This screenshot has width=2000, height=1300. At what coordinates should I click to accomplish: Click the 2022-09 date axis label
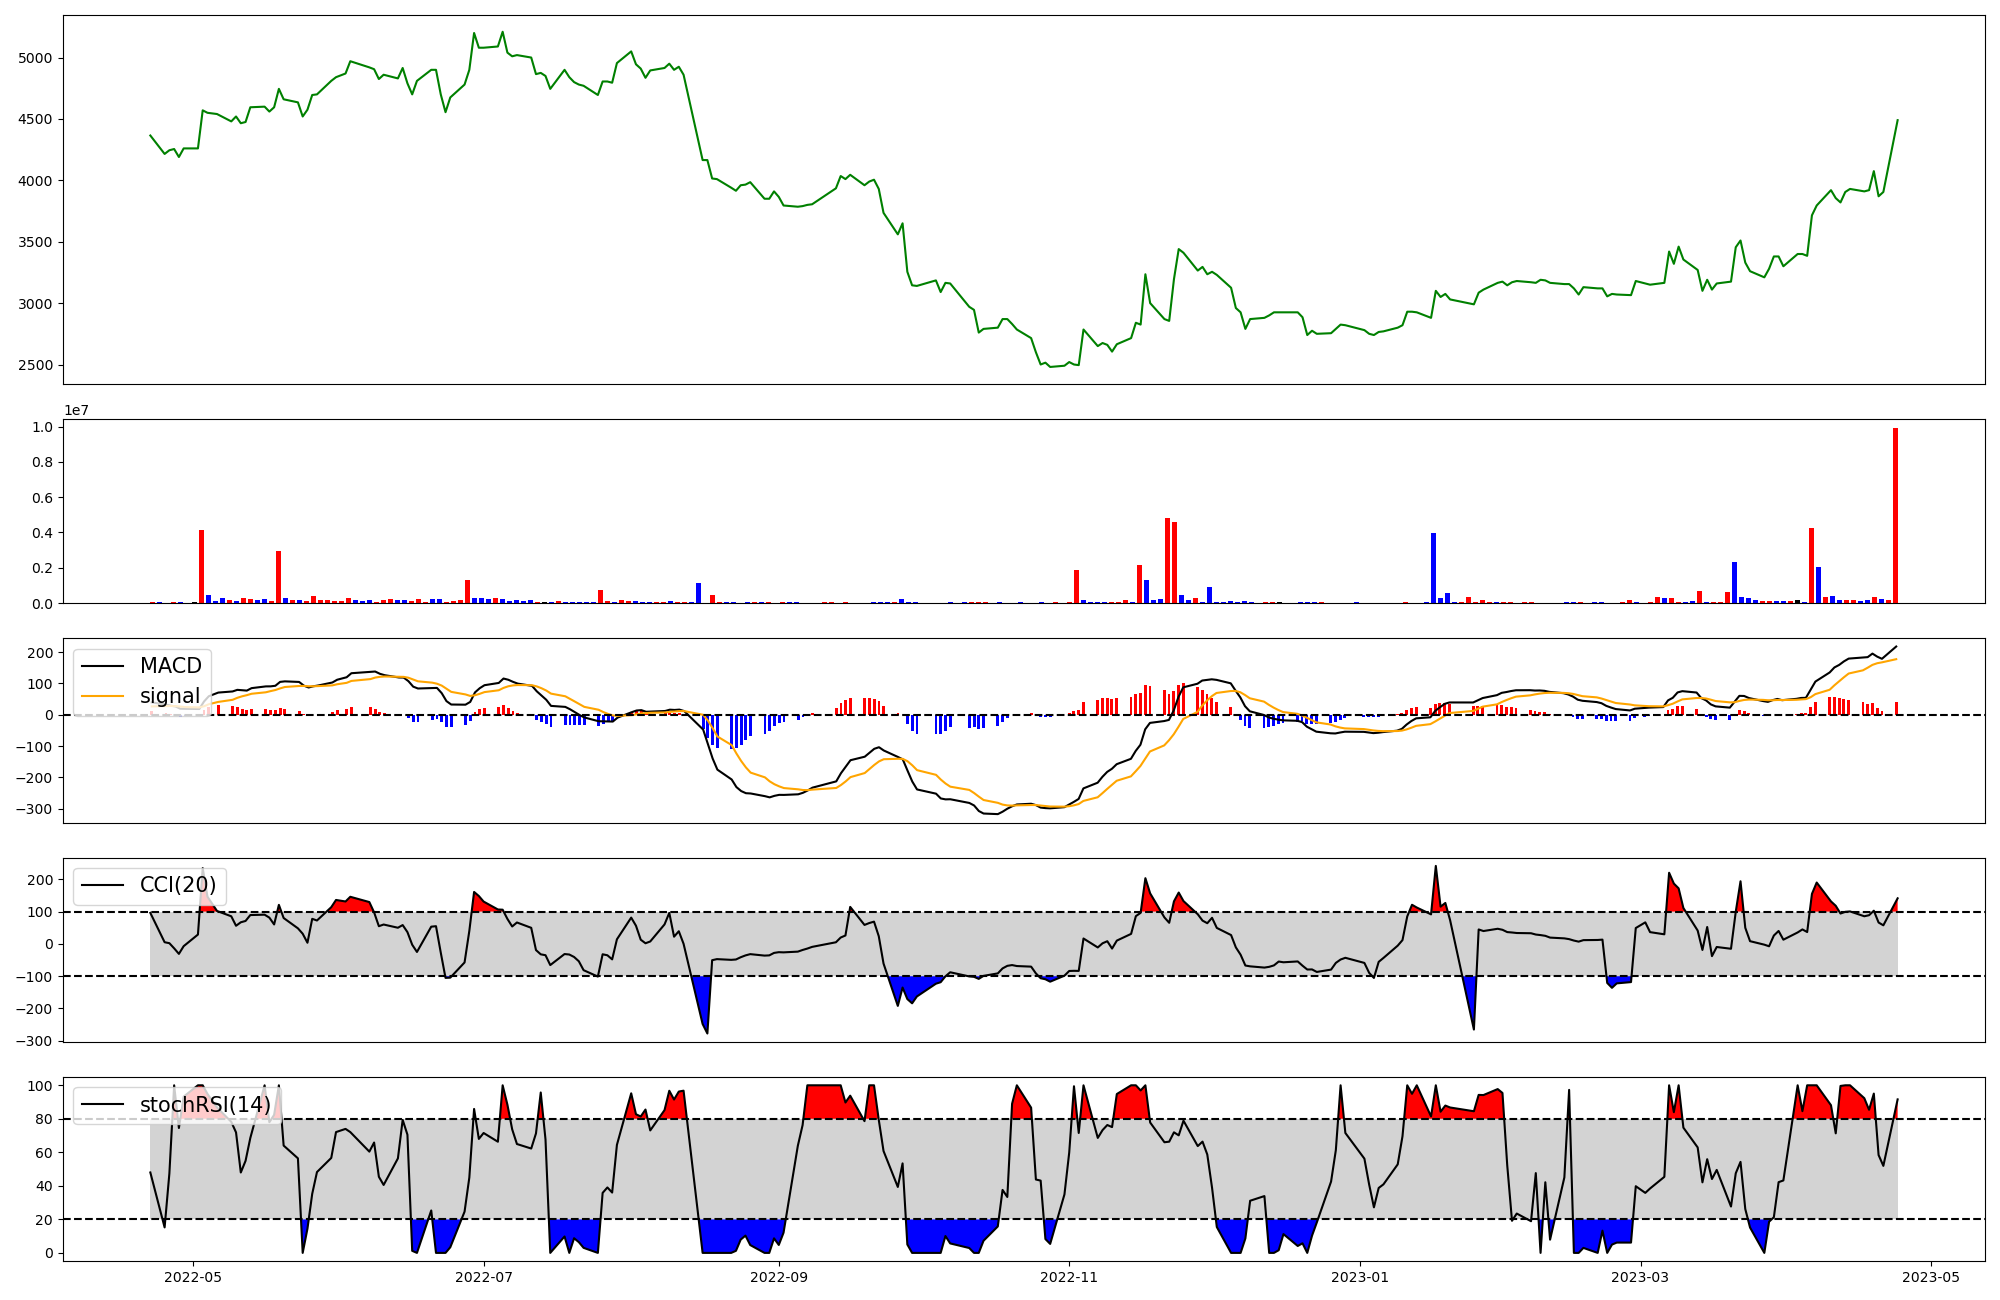778,1277
